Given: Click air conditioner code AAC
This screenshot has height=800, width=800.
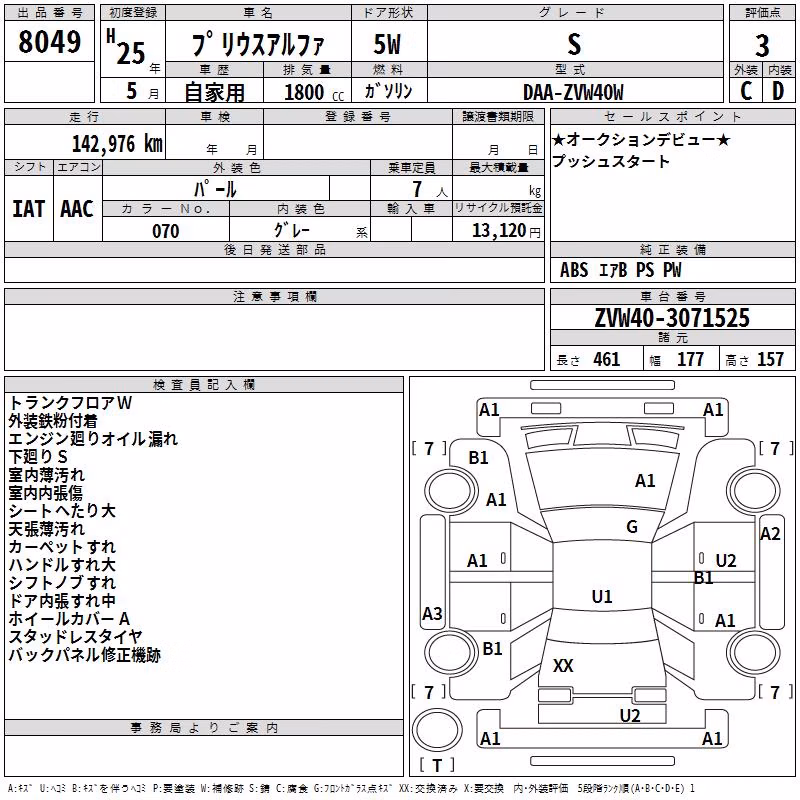Looking at the screenshot, I should tap(77, 209).
